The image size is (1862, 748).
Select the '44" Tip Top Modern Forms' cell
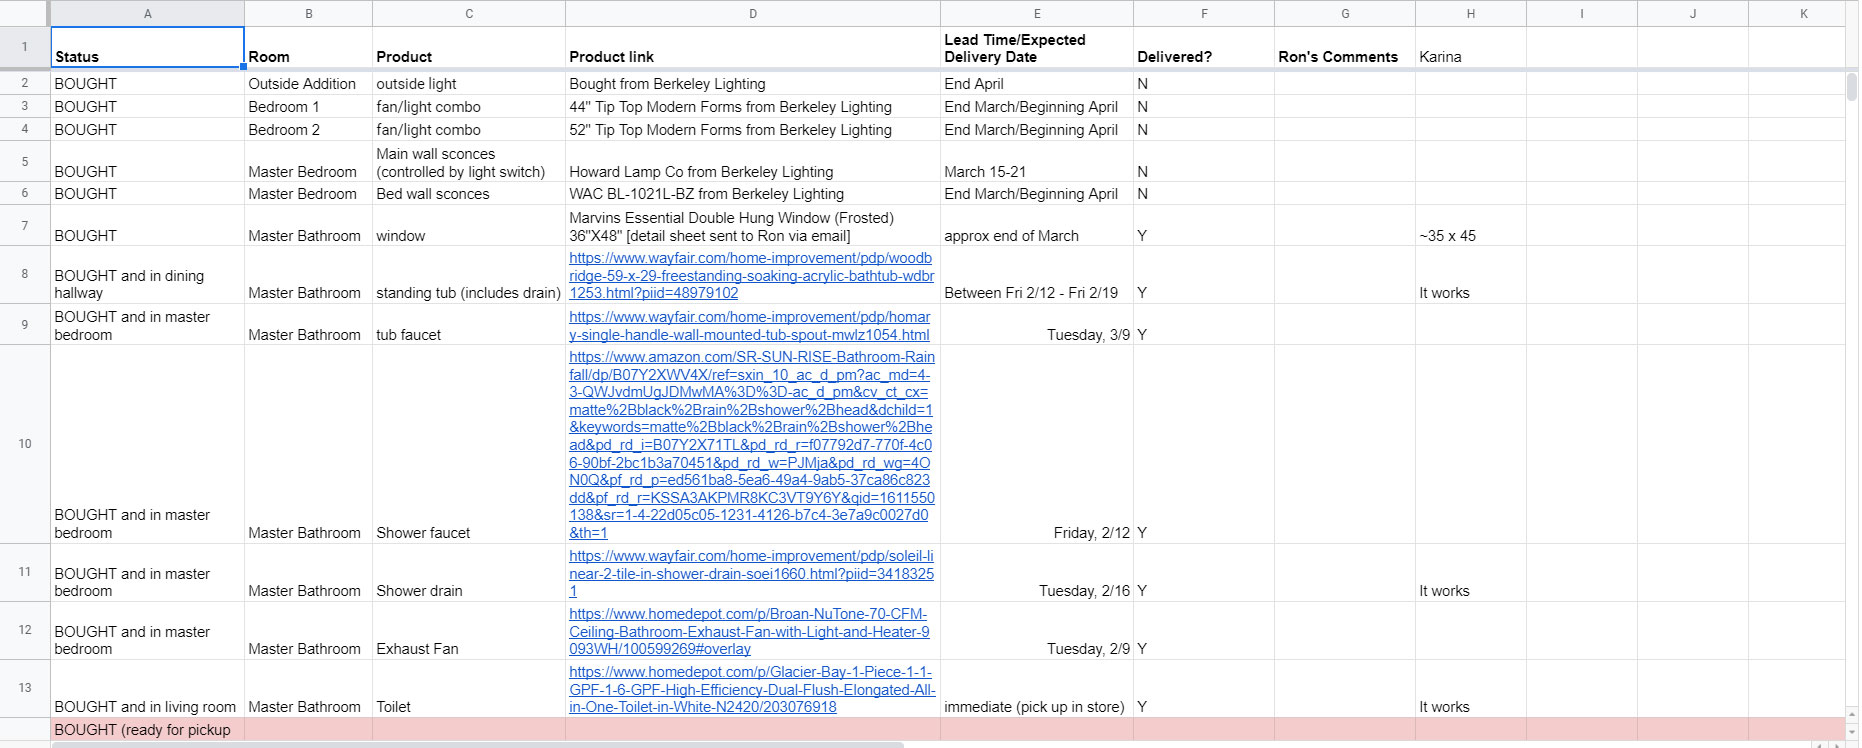tap(753, 107)
